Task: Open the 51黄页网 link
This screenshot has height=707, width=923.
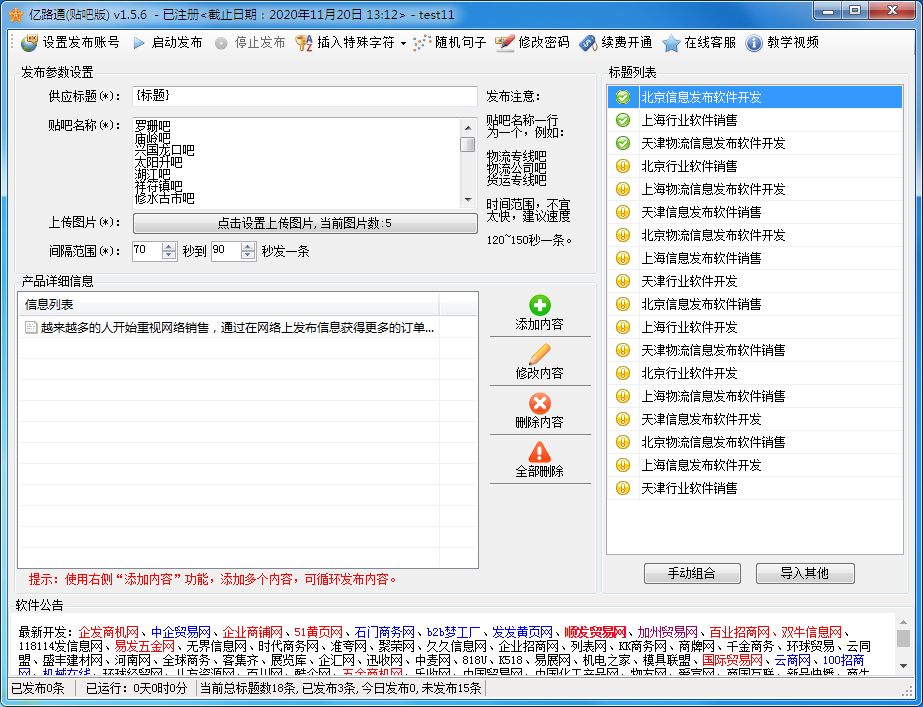Action: 318,632
